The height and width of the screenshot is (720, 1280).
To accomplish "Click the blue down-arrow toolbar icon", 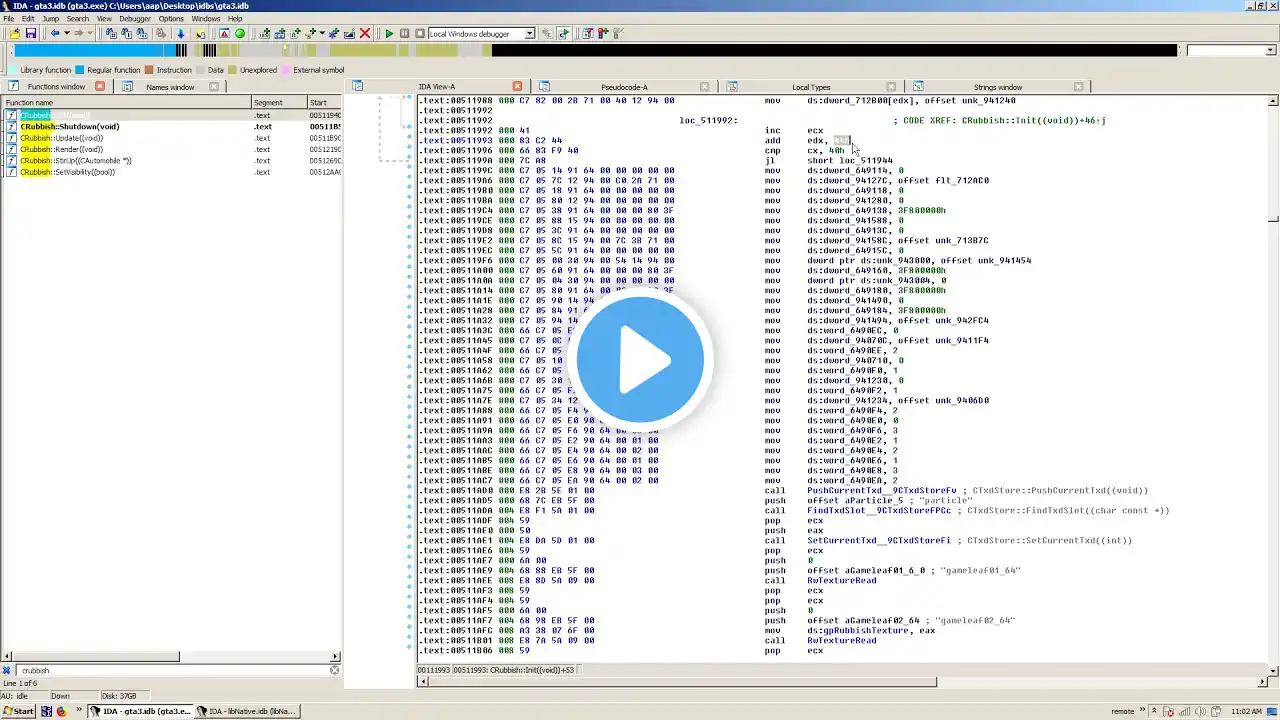I will (181, 33).
